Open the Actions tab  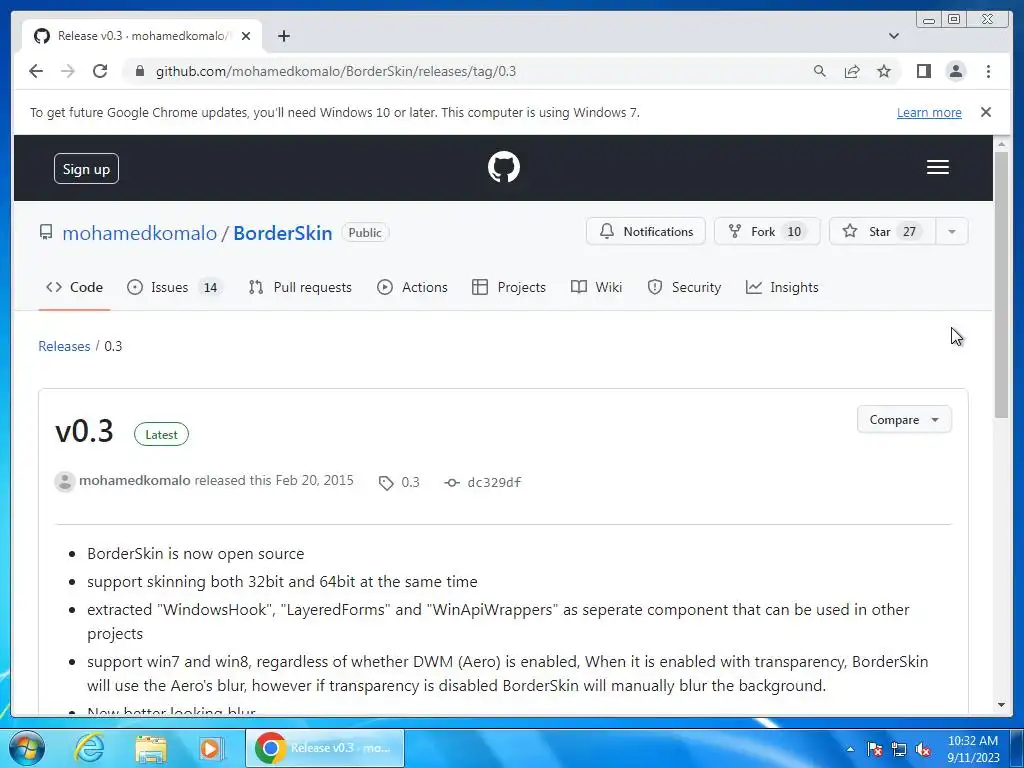412,287
